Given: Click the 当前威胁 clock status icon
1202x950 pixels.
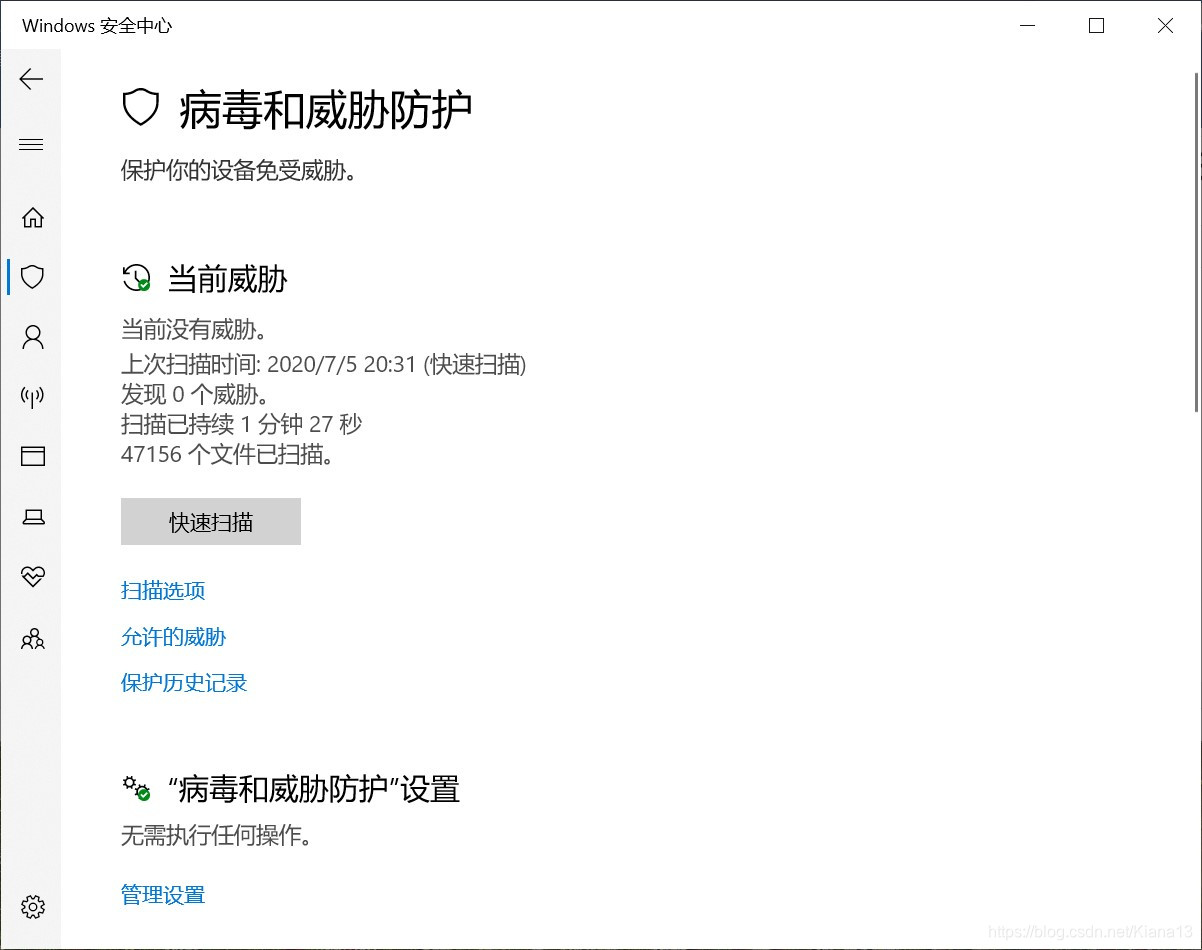Looking at the screenshot, I should click(x=136, y=278).
